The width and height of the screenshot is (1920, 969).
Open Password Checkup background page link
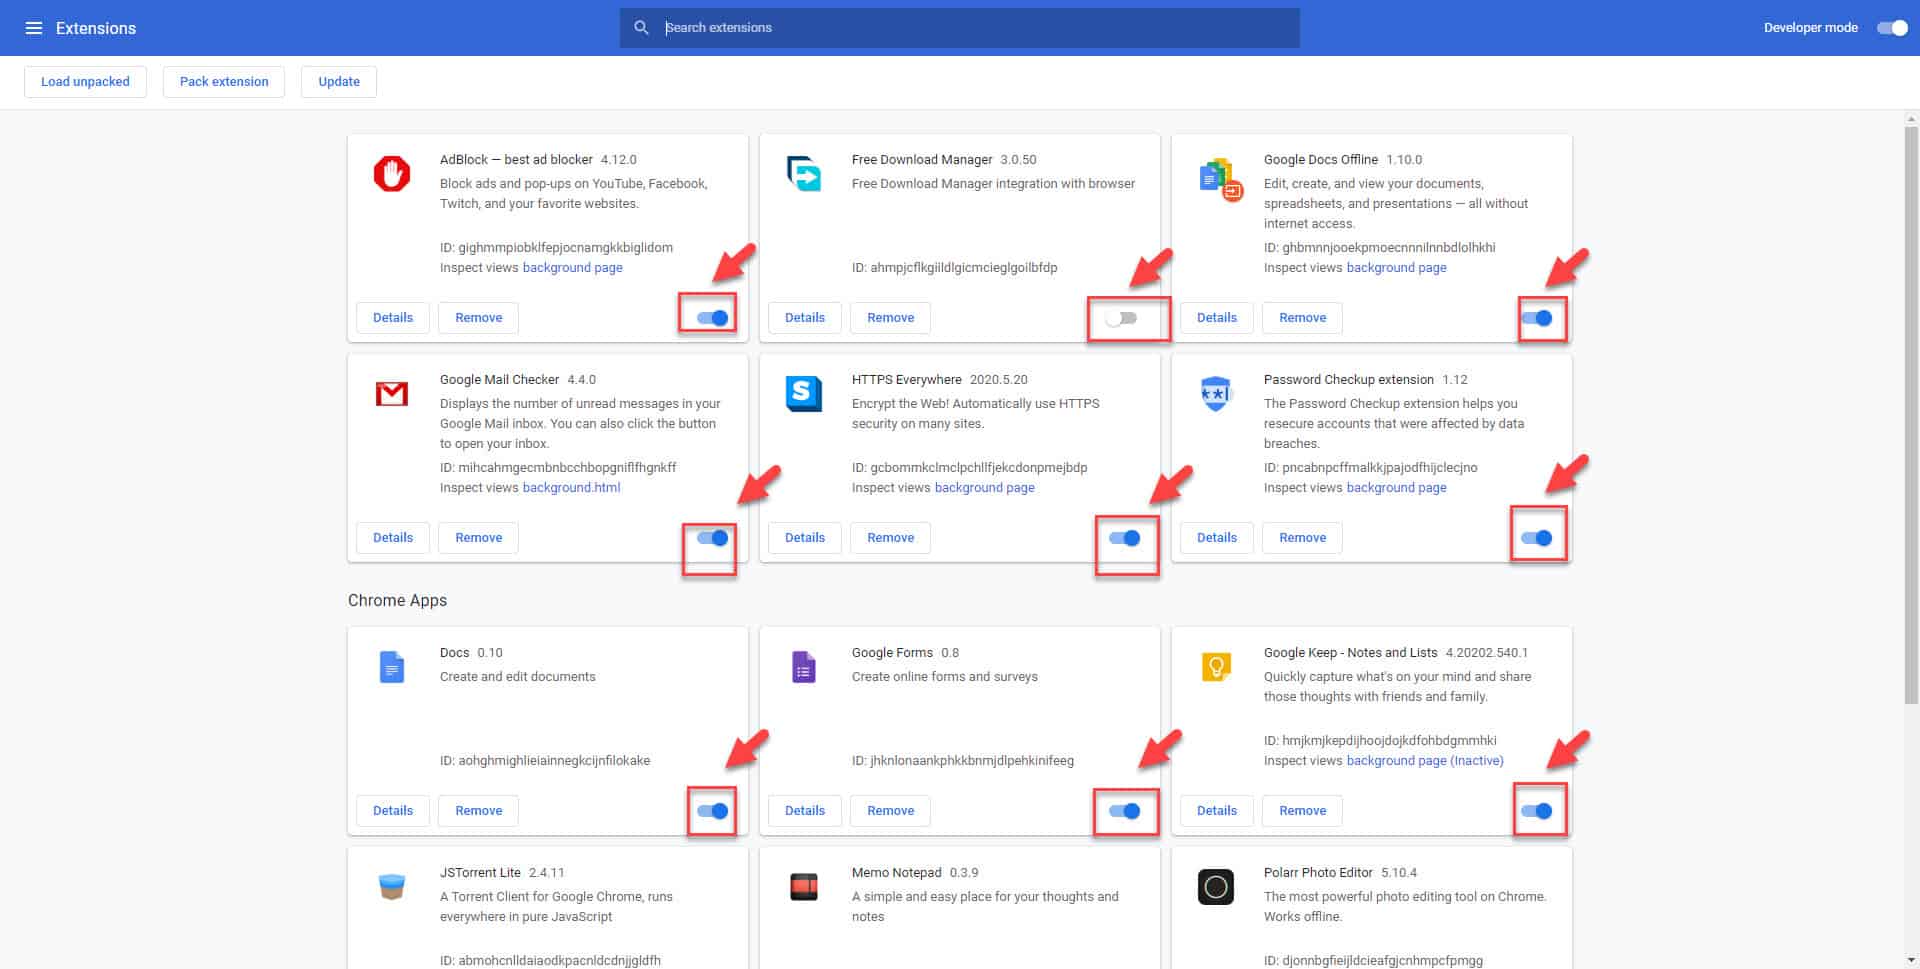(1397, 488)
